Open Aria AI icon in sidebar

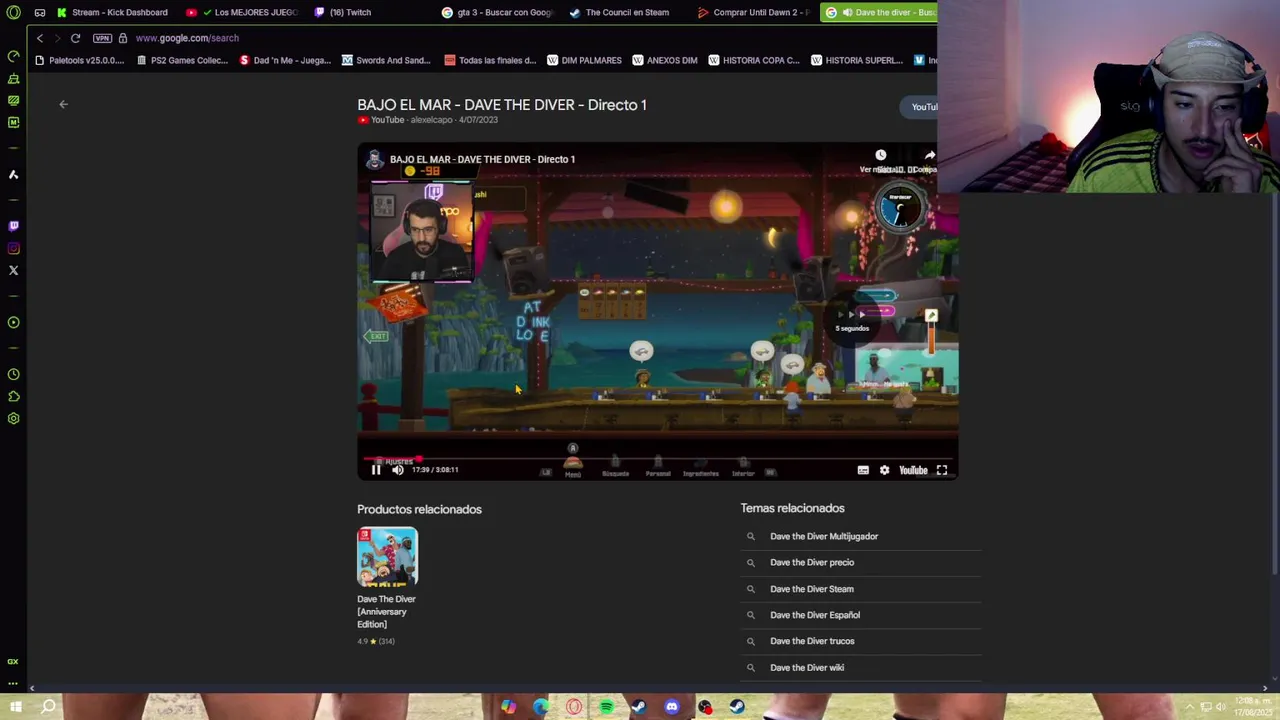click(13, 174)
